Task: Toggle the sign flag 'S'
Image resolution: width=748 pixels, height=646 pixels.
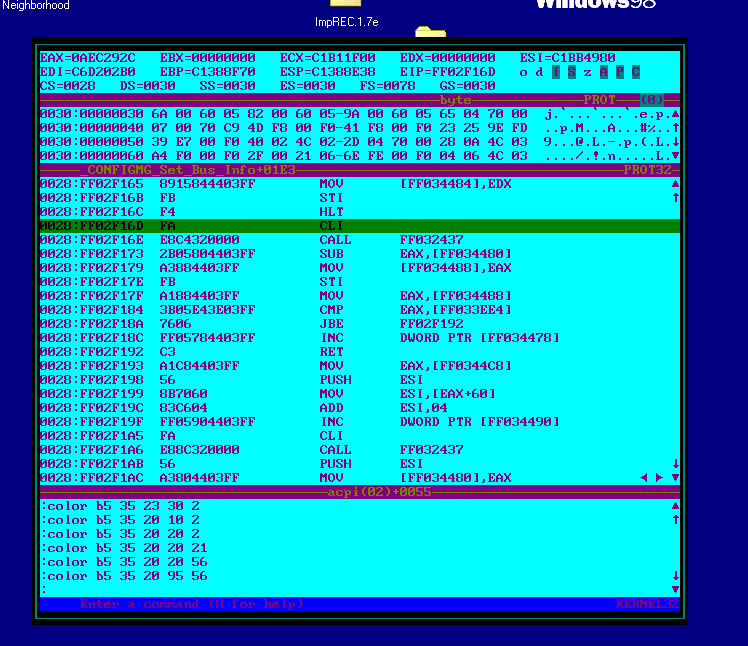Action: (571, 72)
